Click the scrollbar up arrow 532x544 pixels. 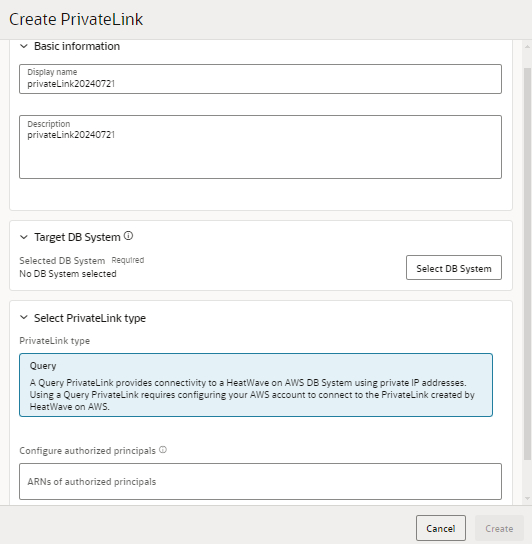527,46
